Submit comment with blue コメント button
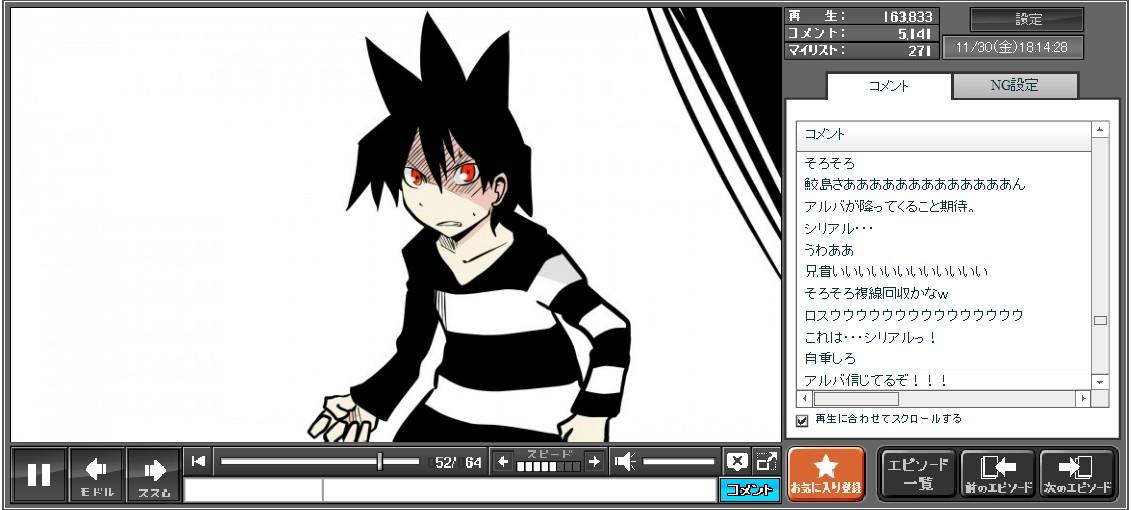 [x=749, y=490]
